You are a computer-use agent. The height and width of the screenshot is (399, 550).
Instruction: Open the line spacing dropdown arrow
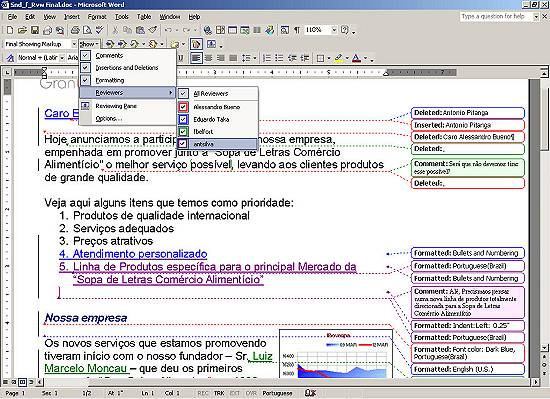(255, 58)
